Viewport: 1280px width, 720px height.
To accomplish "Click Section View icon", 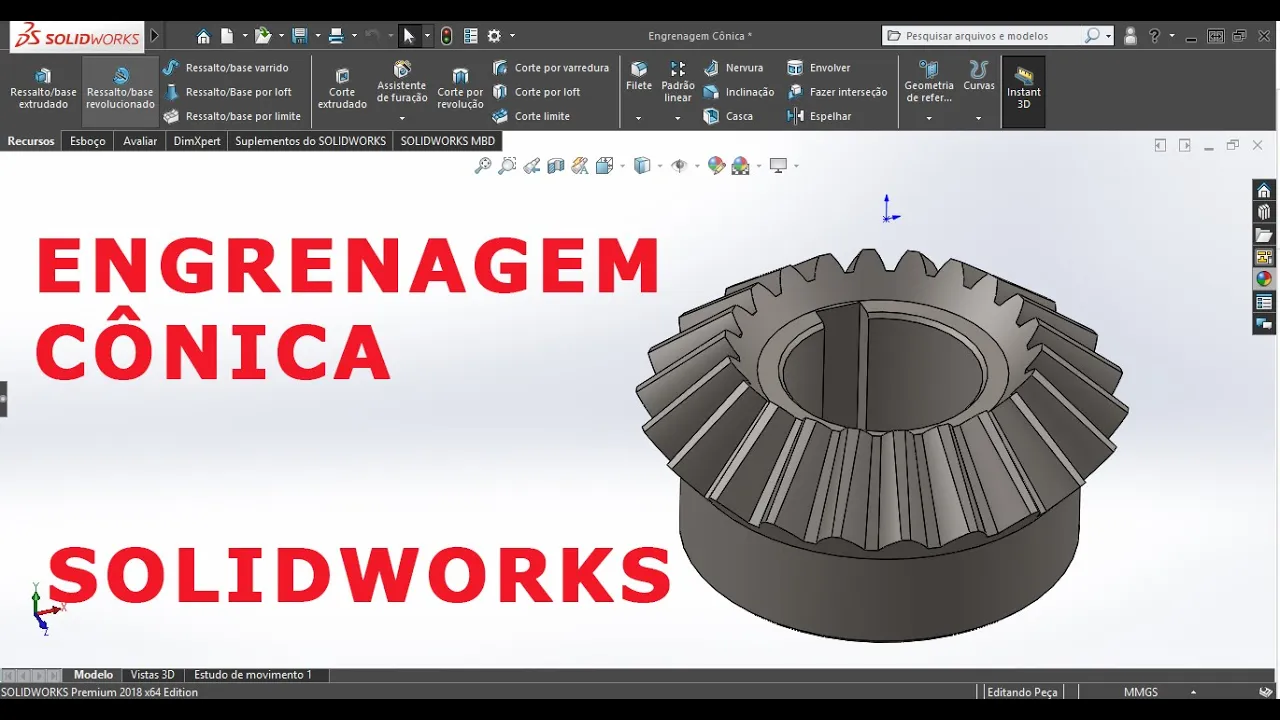I will click(556, 166).
